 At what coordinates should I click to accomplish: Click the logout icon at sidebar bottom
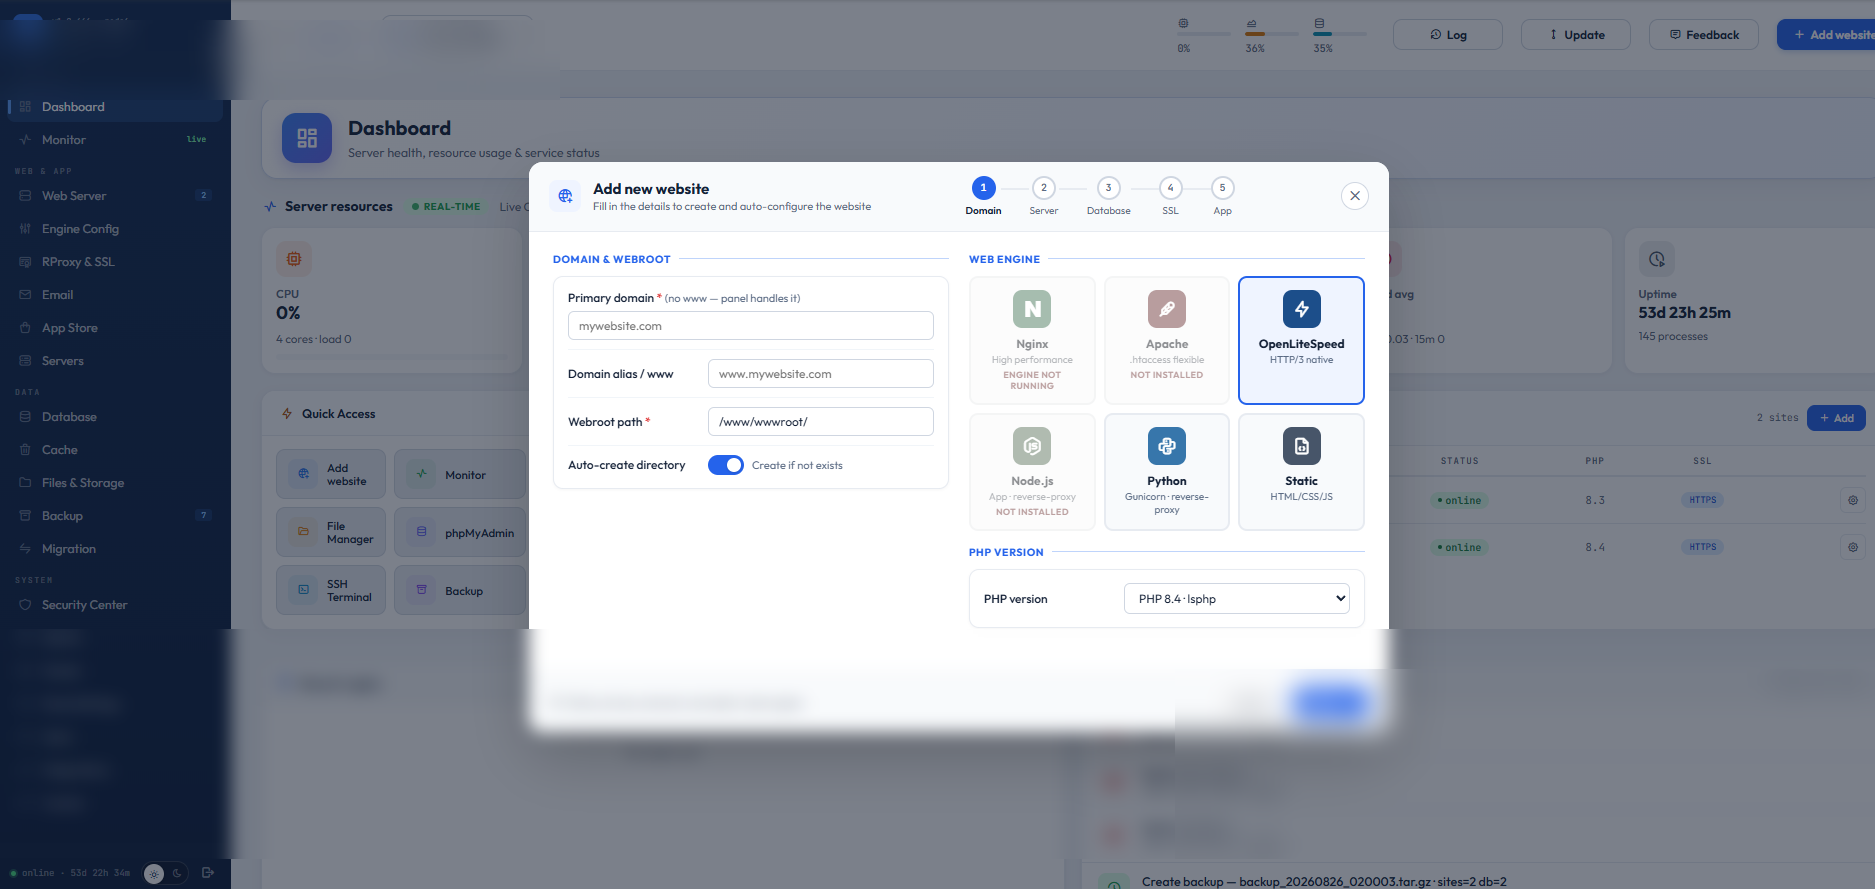[208, 873]
